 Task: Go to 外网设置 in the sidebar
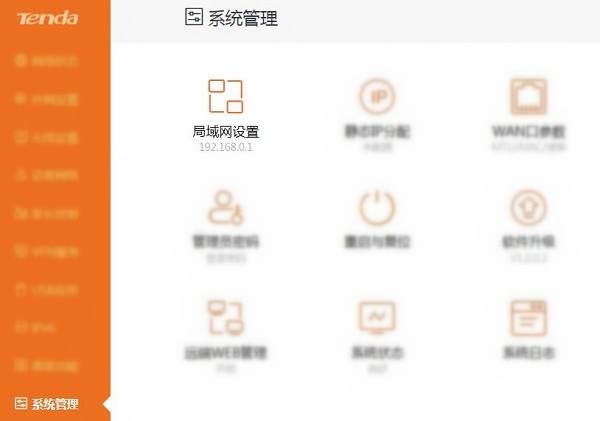[x=54, y=99]
